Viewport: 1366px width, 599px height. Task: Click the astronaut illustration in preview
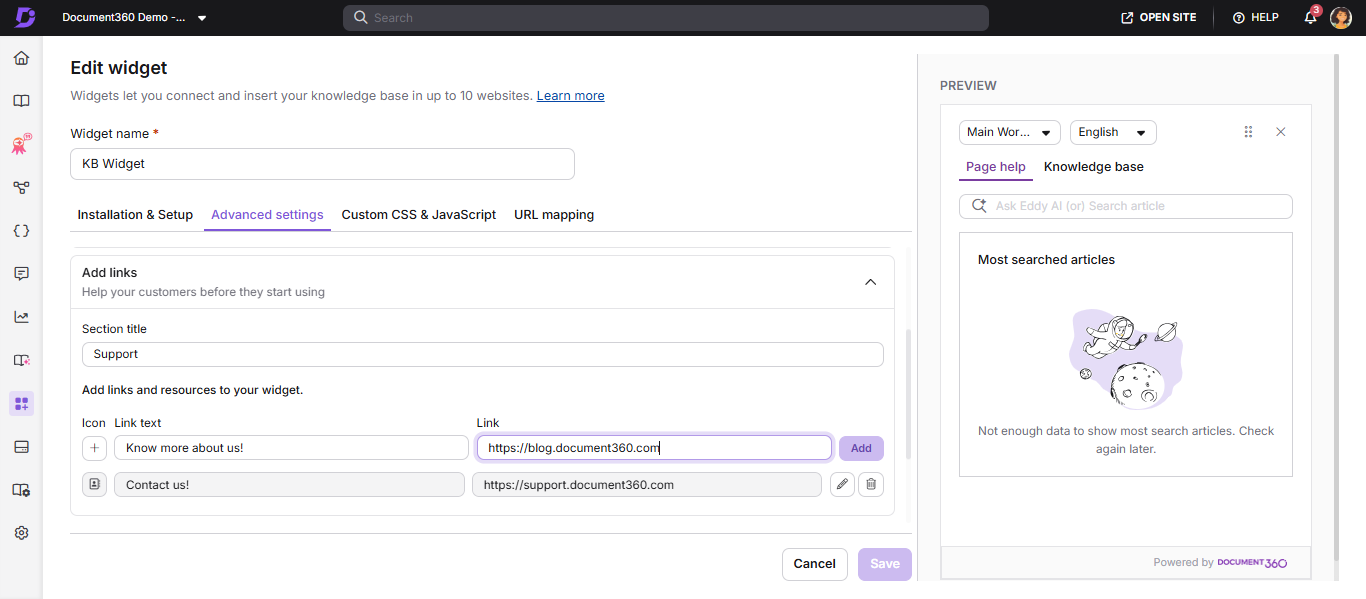(1126, 359)
